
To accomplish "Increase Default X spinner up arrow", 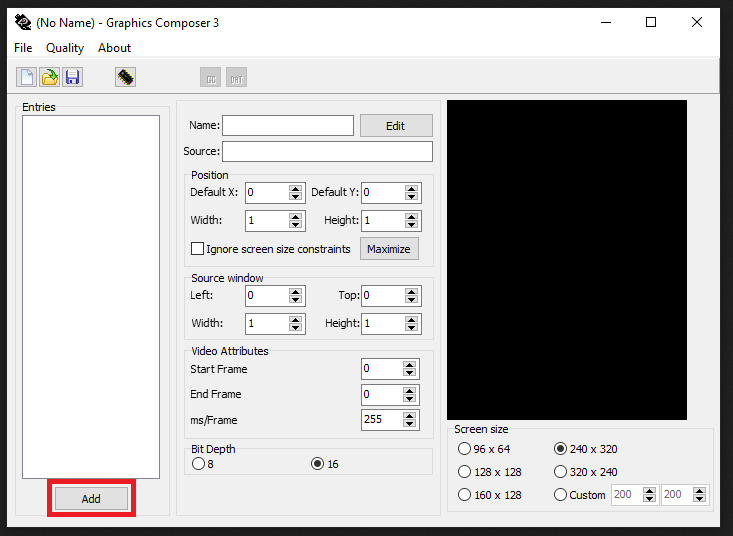I will click(x=295, y=188).
